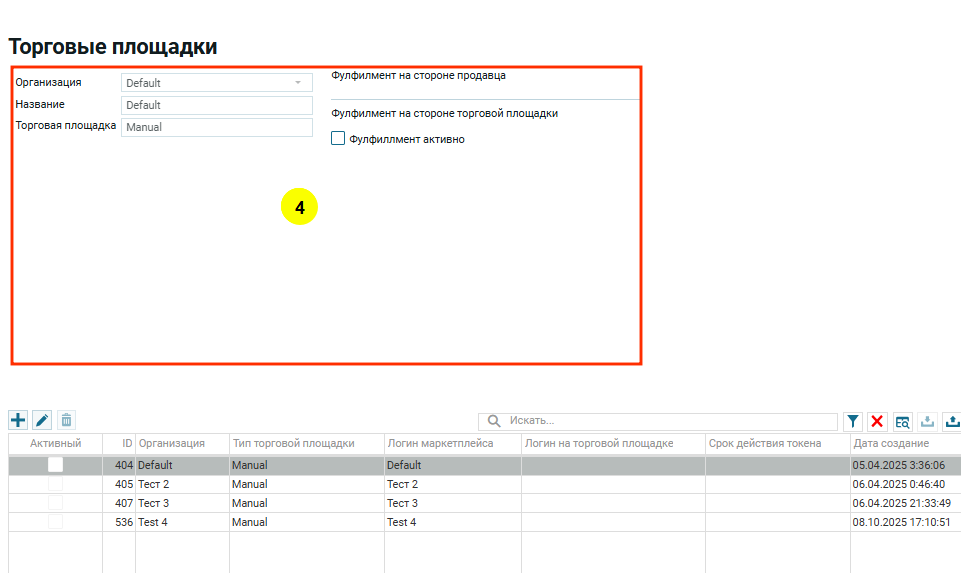Toggle Активный checkbox for Тест 2 row
Image resolution: width=961 pixels, height=573 pixels.
[x=55, y=484]
